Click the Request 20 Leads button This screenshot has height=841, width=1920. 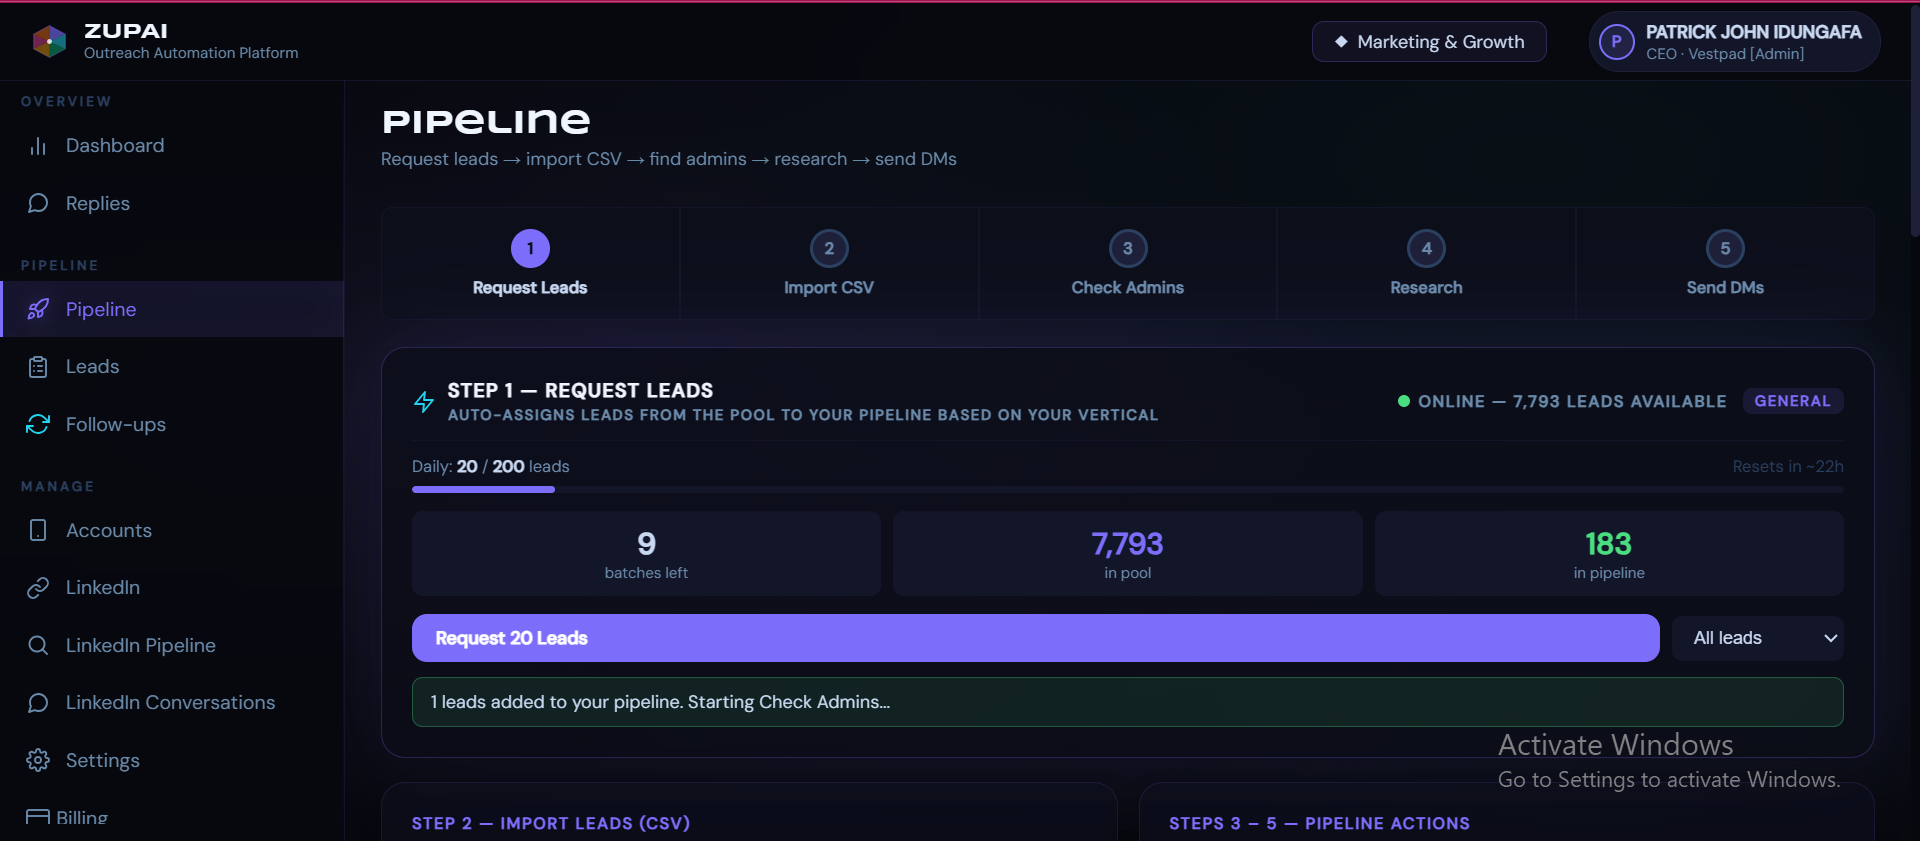click(1035, 638)
